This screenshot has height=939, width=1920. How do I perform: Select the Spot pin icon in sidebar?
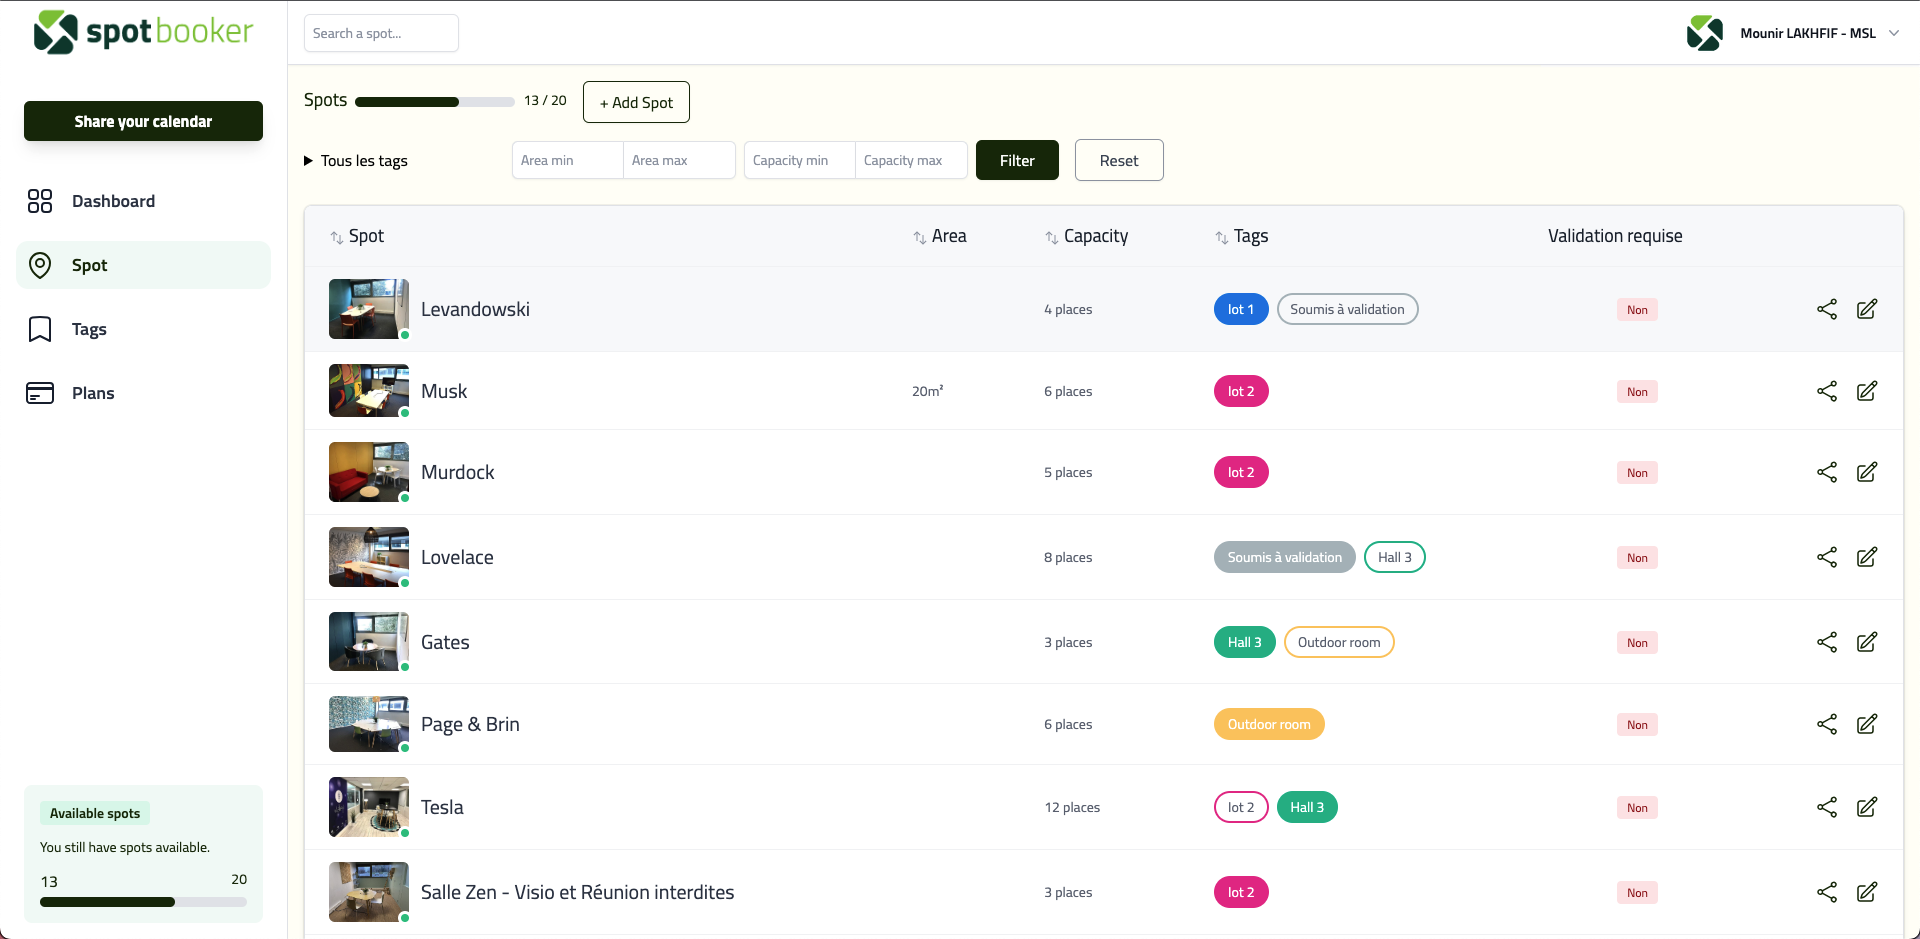40,265
